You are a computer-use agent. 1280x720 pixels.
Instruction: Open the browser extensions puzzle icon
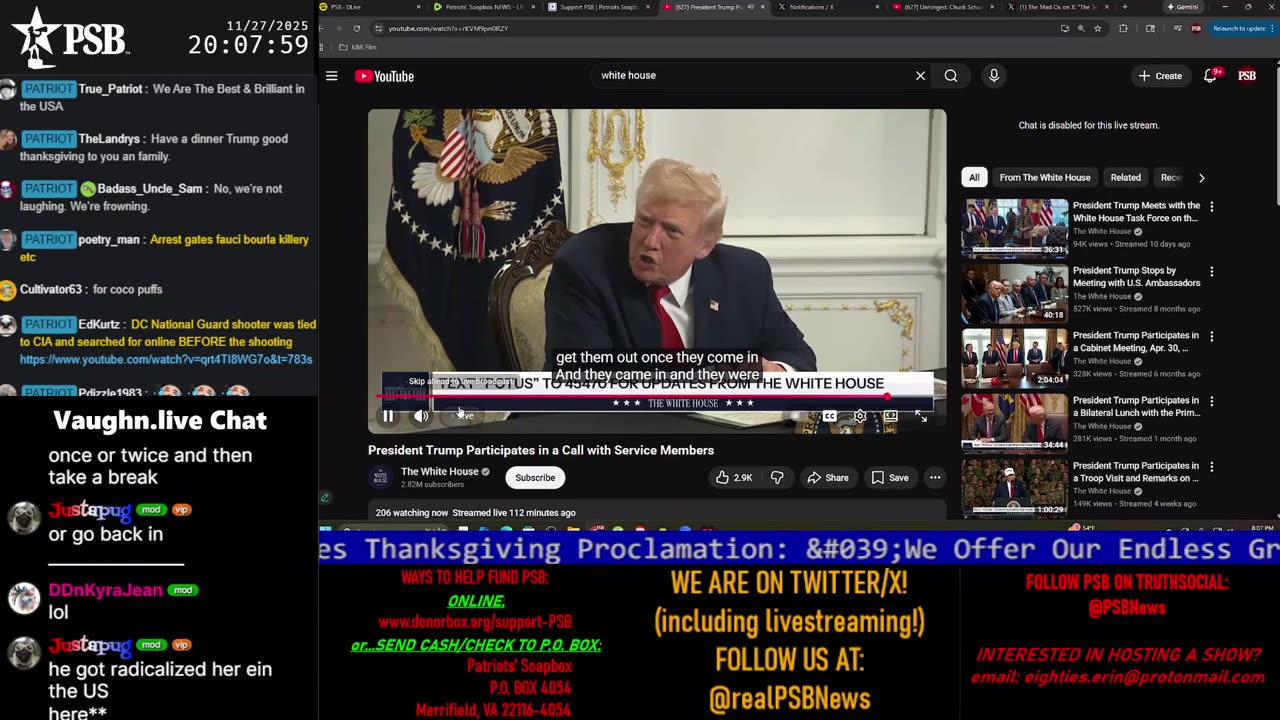(x=1123, y=28)
